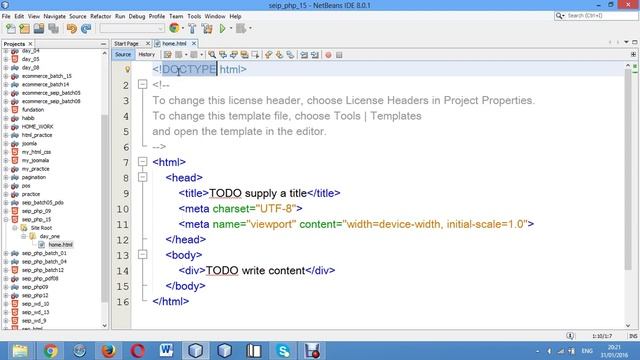Click the Debug Project toolbar icon

pyautogui.click(x=241, y=29)
